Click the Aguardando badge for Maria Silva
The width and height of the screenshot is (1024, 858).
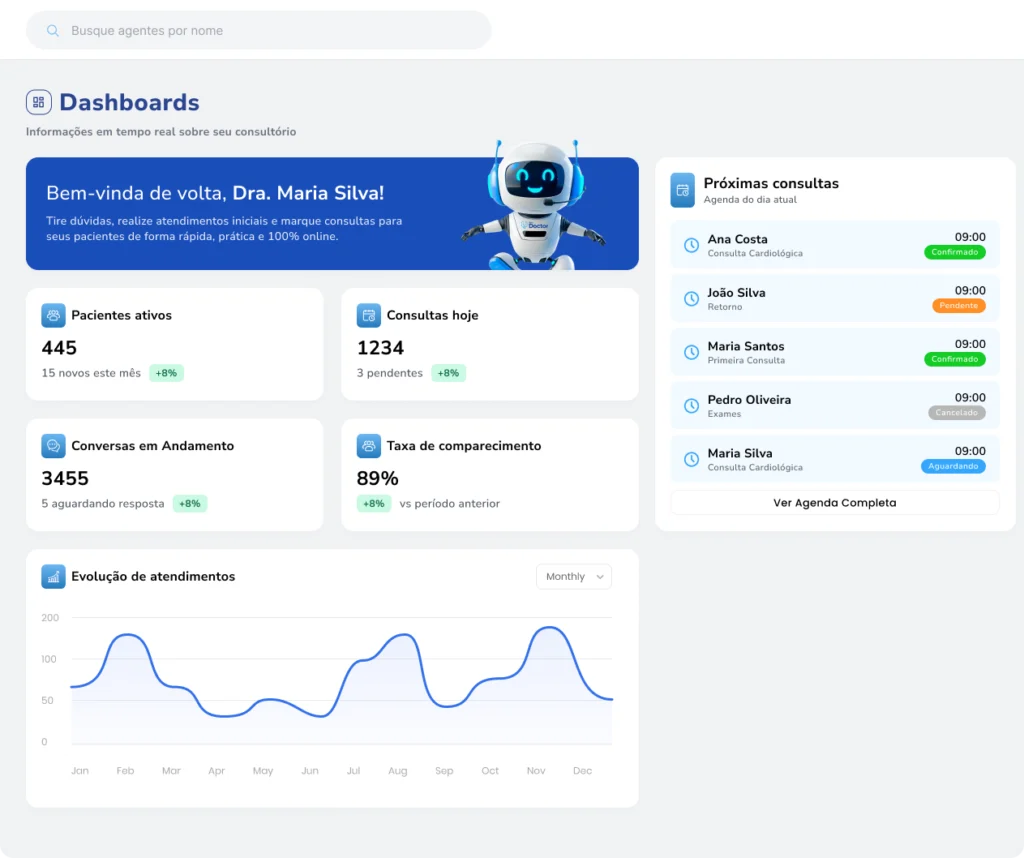pyautogui.click(x=953, y=467)
